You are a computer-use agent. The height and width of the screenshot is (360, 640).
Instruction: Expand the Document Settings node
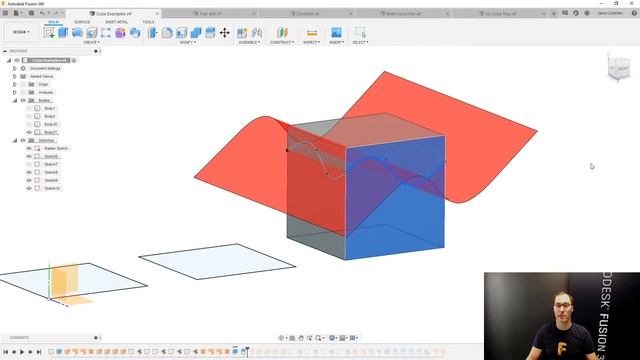click(x=15, y=68)
